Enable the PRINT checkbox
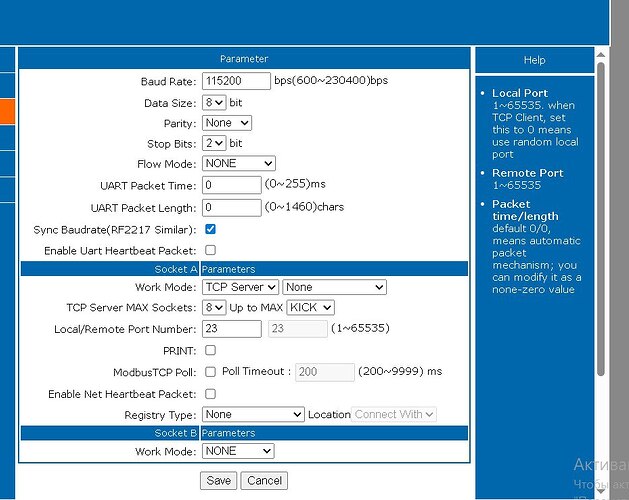629x500 pixels. point(210,350)
